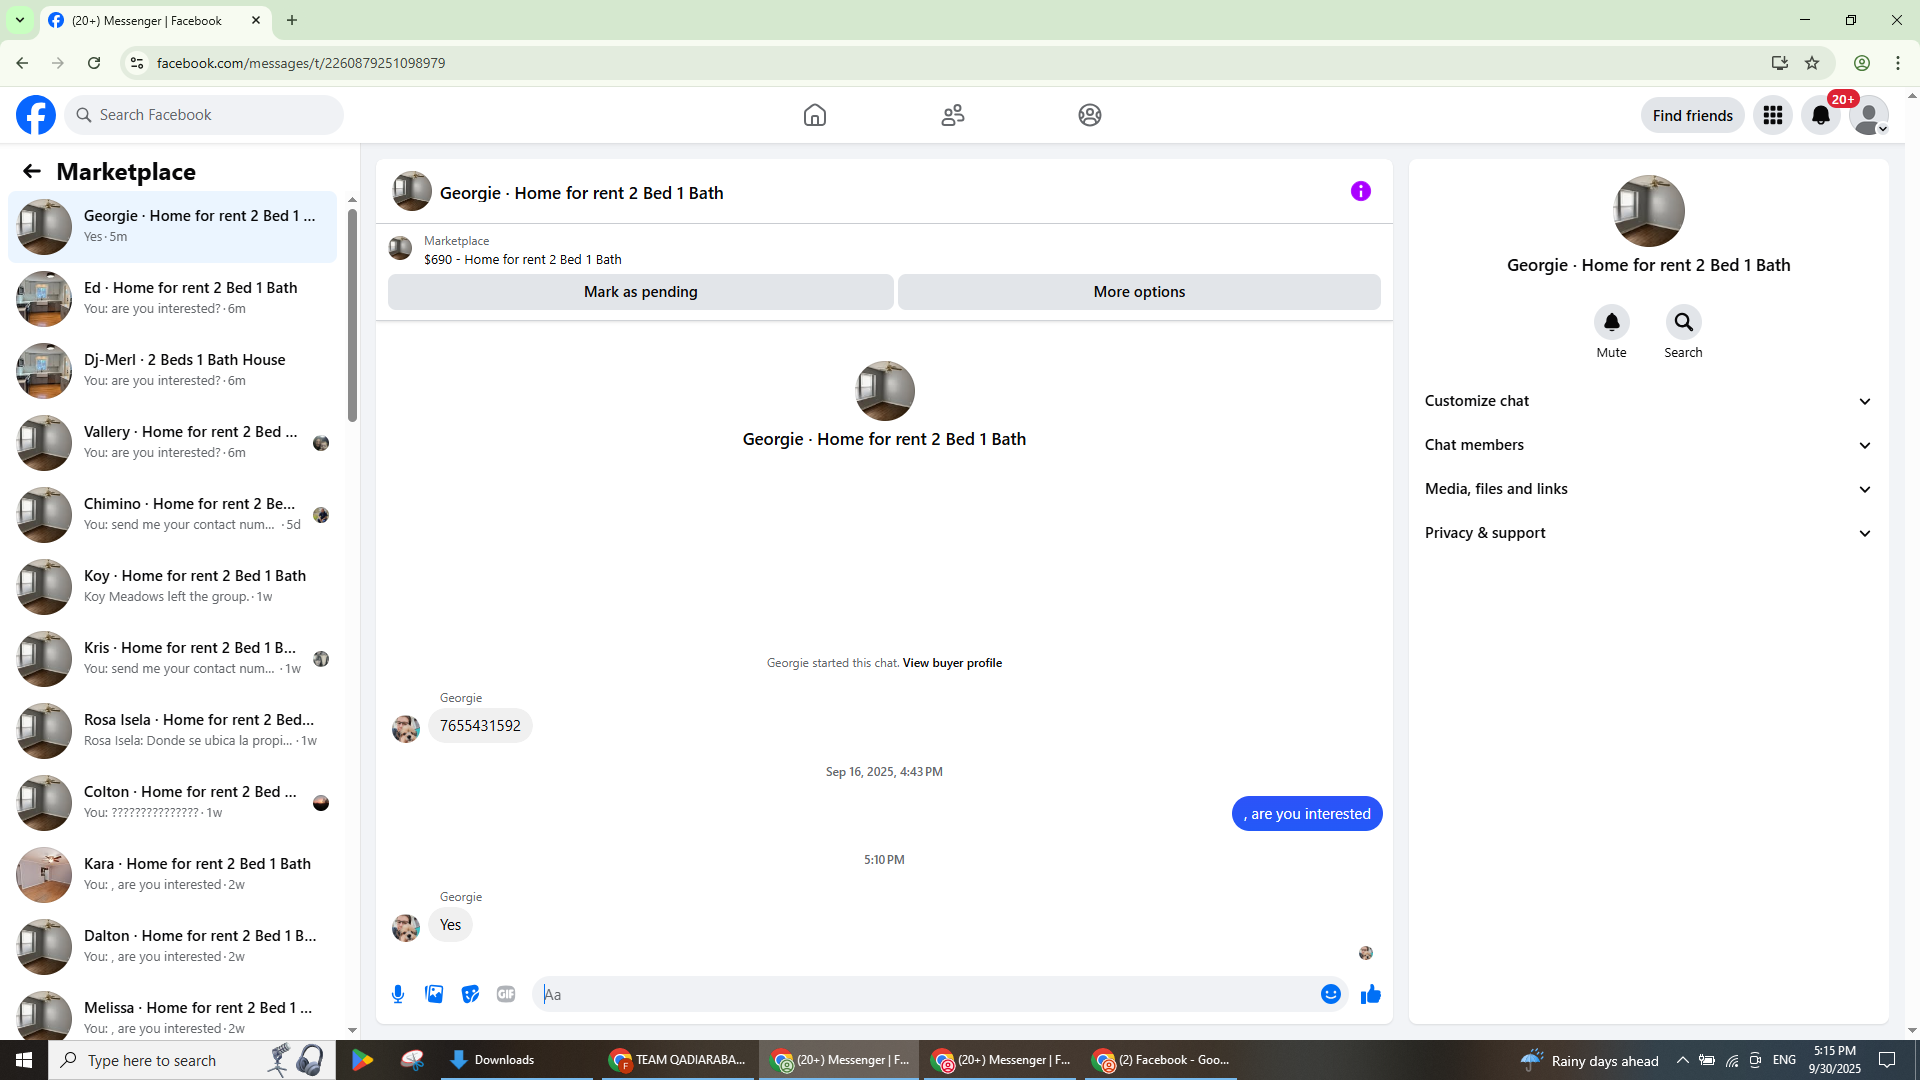Open the View buyer profile link
The width and height of the screenshot is (1920, 1080).
coord(952,663)
